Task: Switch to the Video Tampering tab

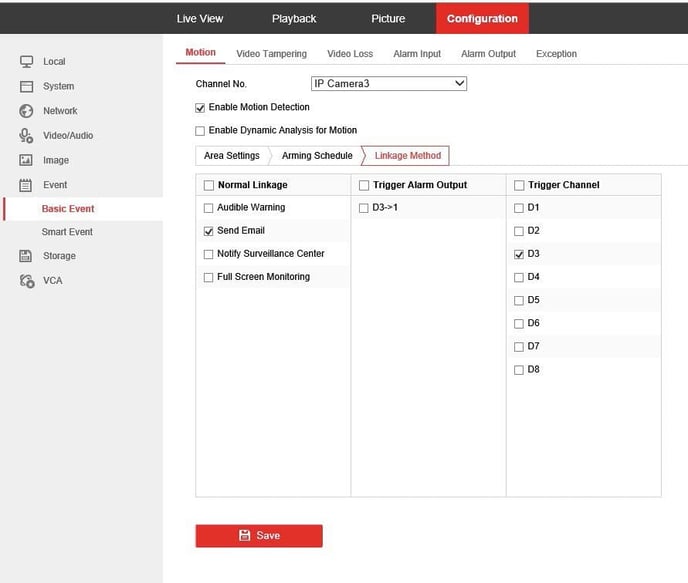Action: pyautogui.click(x=271, y=54)
